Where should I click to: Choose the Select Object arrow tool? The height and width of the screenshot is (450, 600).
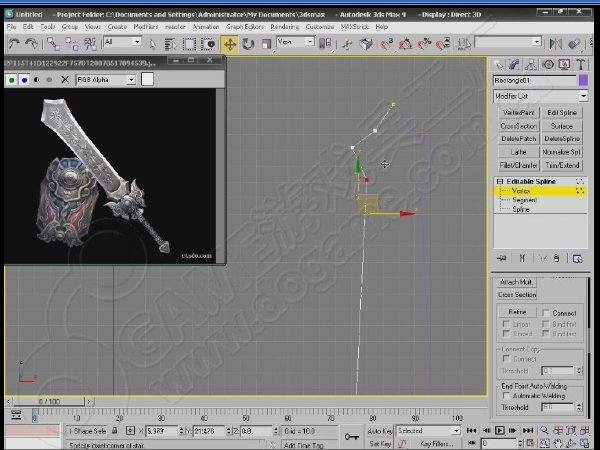[x=153, y=44]
